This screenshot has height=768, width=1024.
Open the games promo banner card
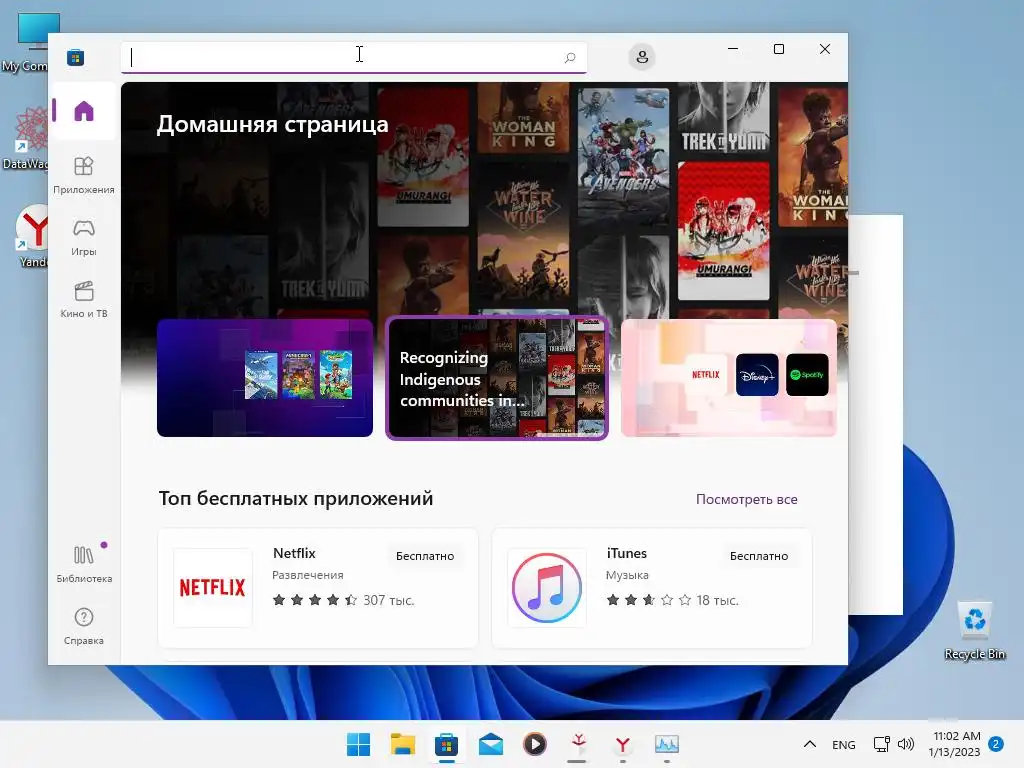pyautogui.click(x=265, y=377)
